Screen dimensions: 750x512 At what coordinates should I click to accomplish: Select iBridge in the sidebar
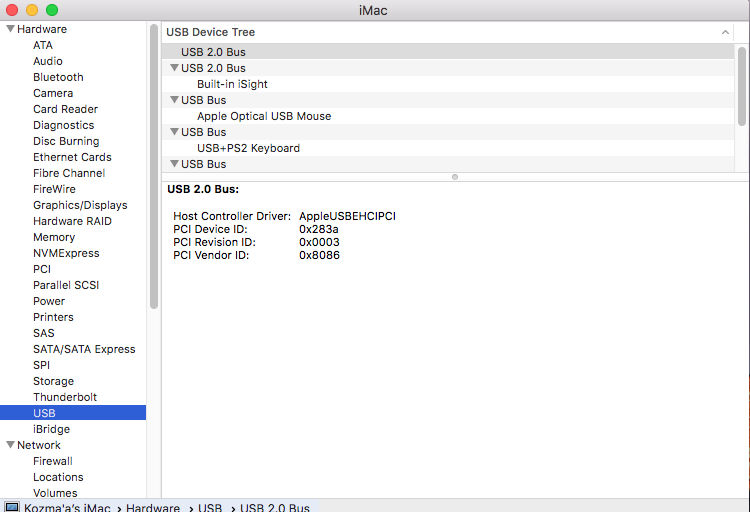pyautogui.click(x=52, y=429)
